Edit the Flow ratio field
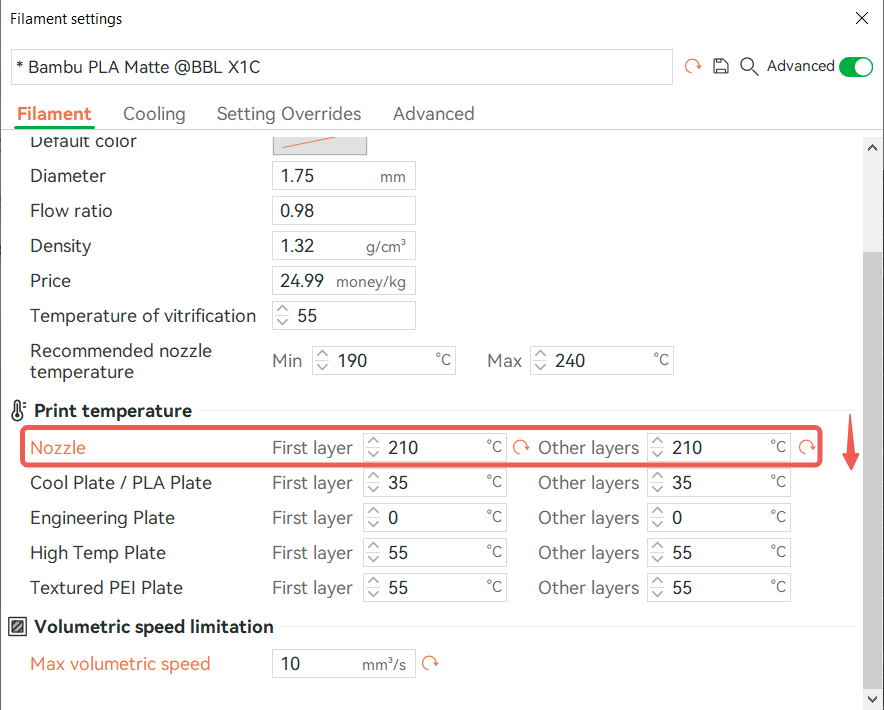Image resolution: width=884 pixels, height=710 pixels. (x=344, y=211)
